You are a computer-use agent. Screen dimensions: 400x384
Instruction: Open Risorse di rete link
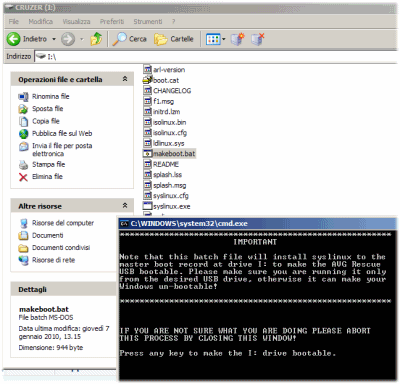click(x=53, y=260)
